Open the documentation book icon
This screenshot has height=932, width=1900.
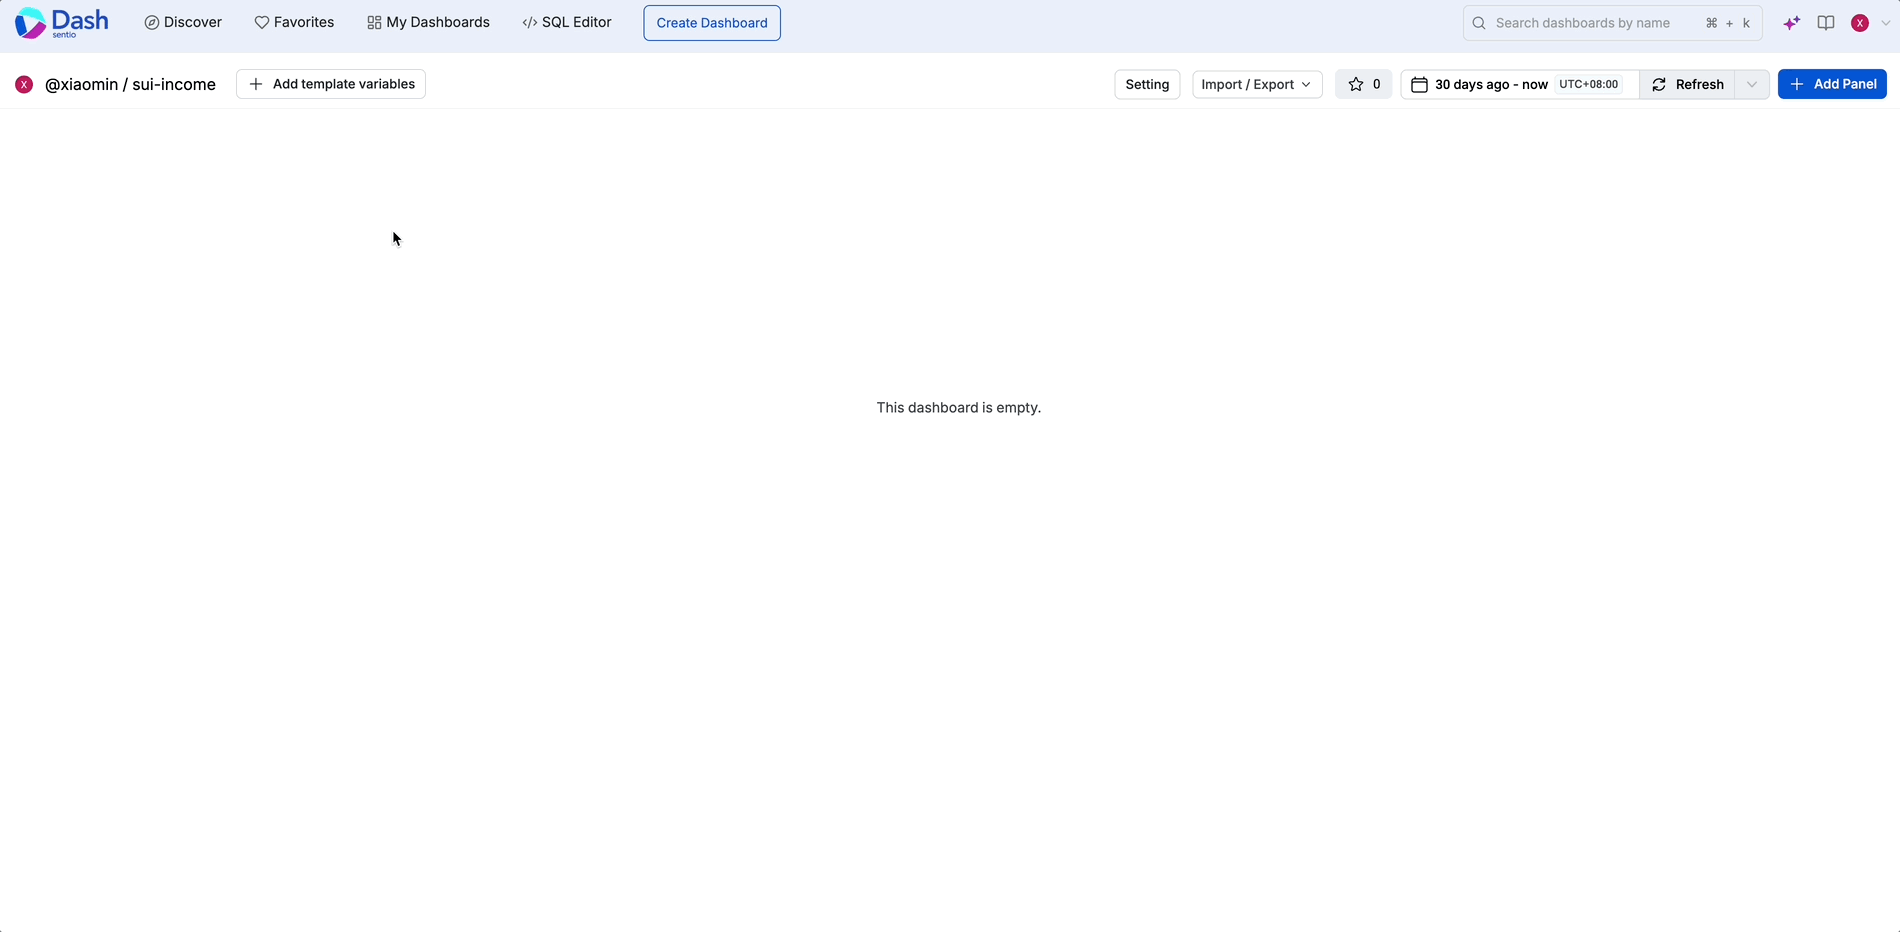tap(1826, 23)
